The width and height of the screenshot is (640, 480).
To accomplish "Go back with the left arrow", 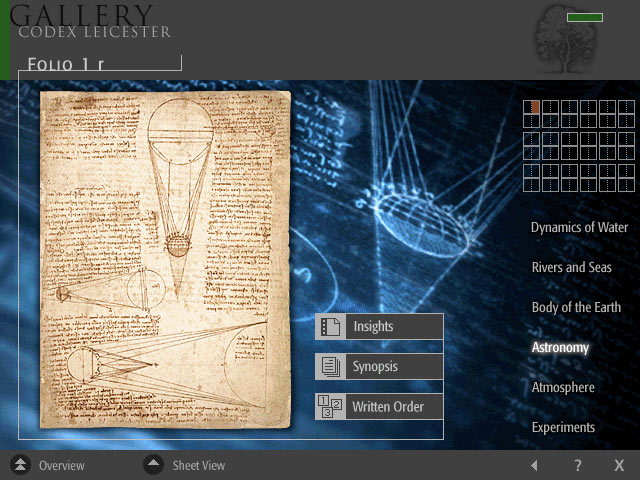I will (534, 465).
